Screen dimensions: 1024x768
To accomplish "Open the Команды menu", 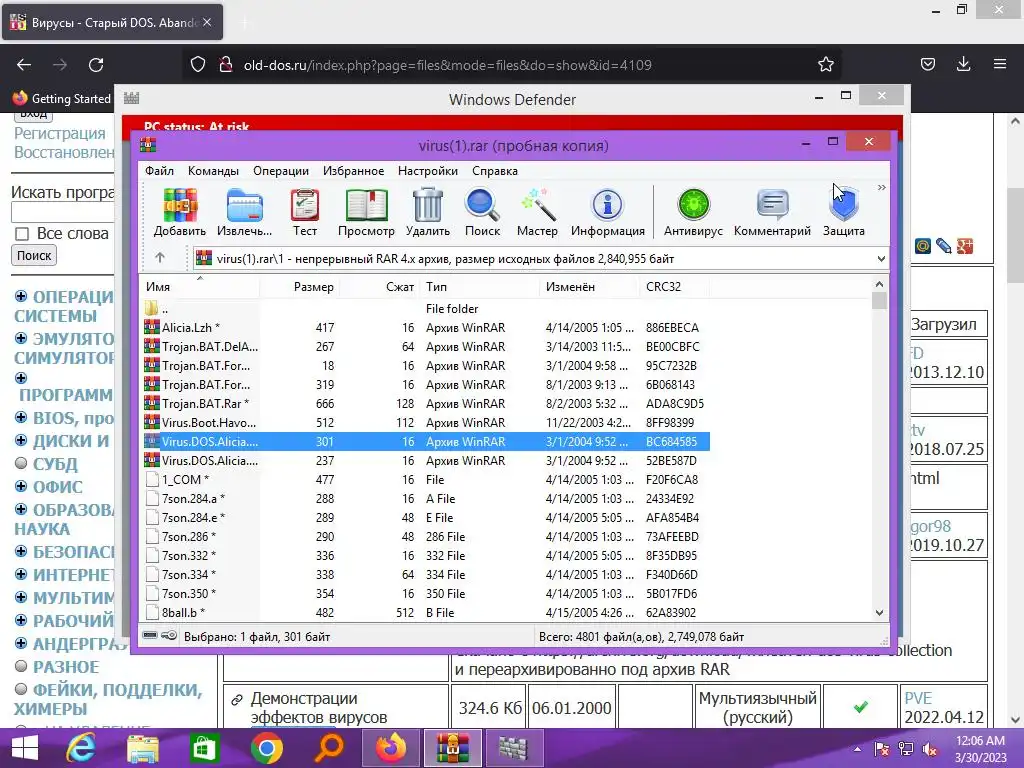I will coord(214,170).
